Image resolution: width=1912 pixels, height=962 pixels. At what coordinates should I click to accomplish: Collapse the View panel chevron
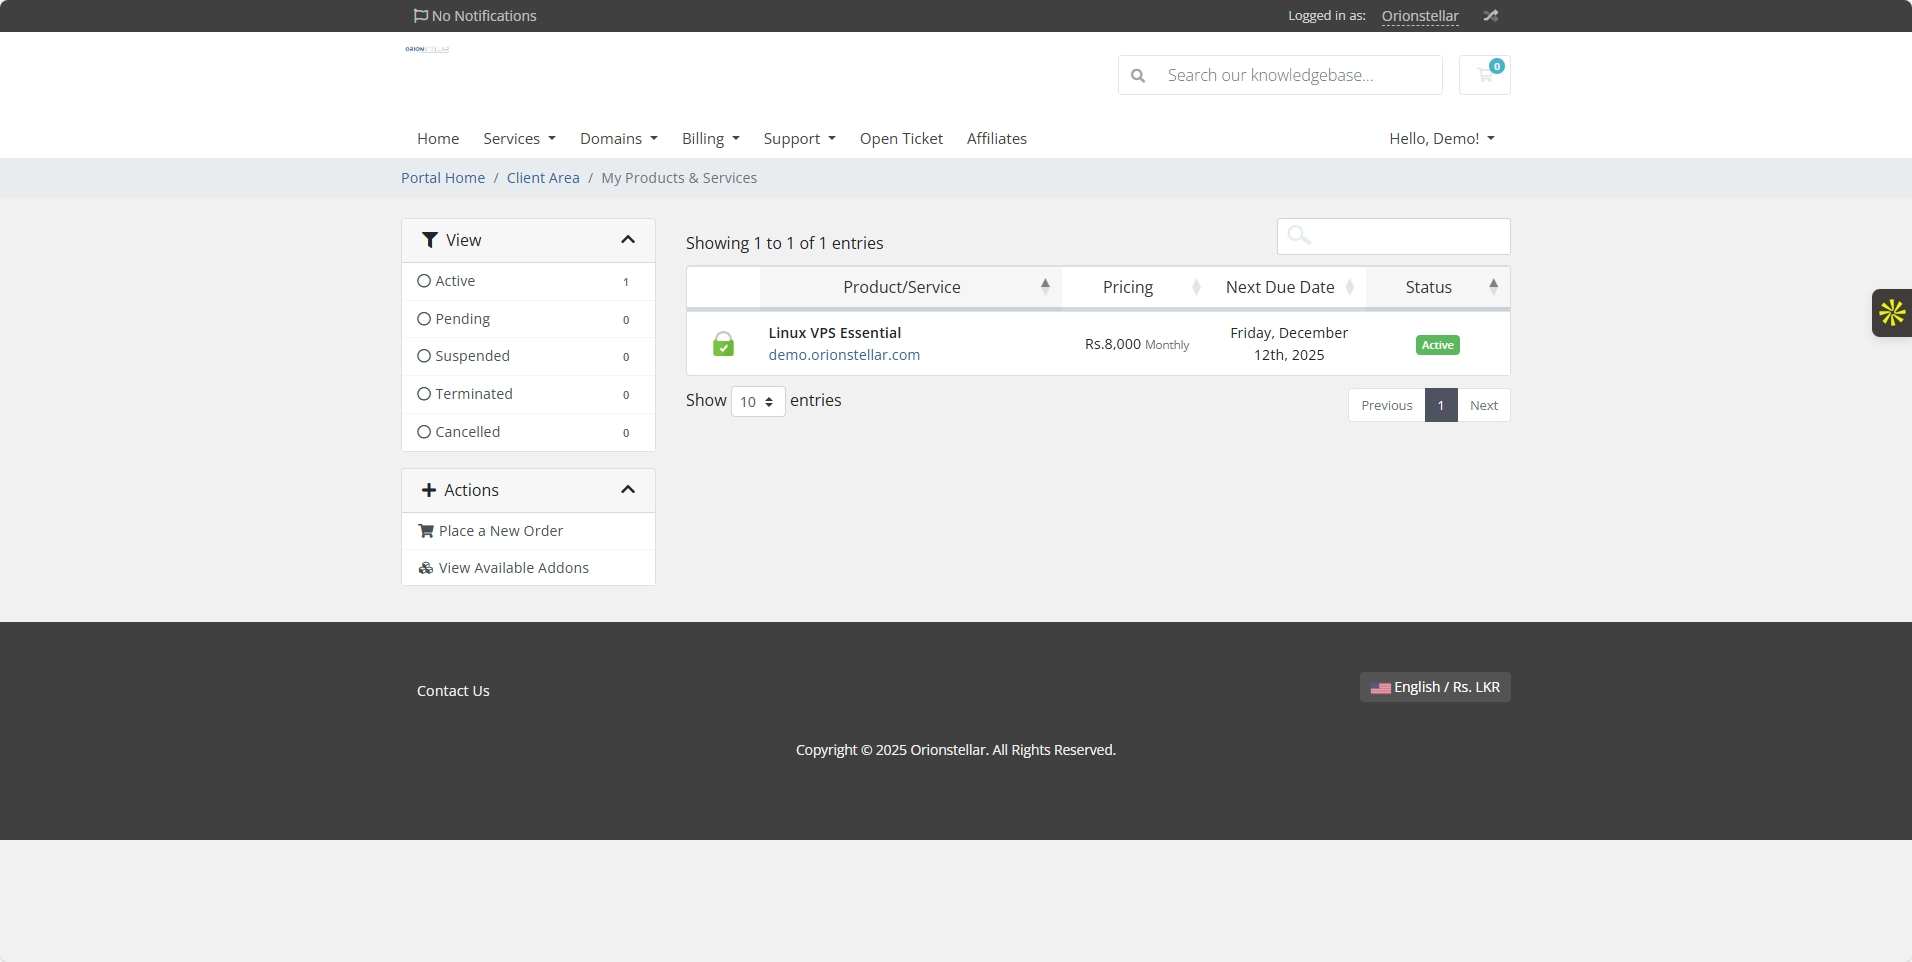(x=627, y=240)
